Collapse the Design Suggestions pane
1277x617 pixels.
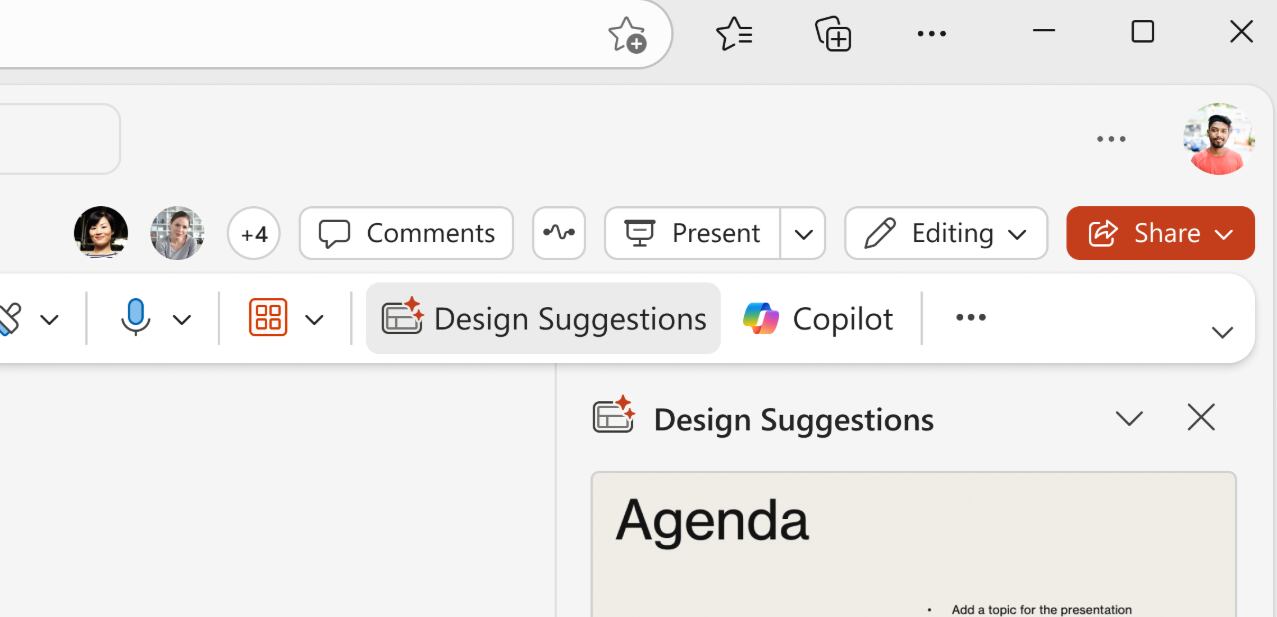(x=1129, y=418)
